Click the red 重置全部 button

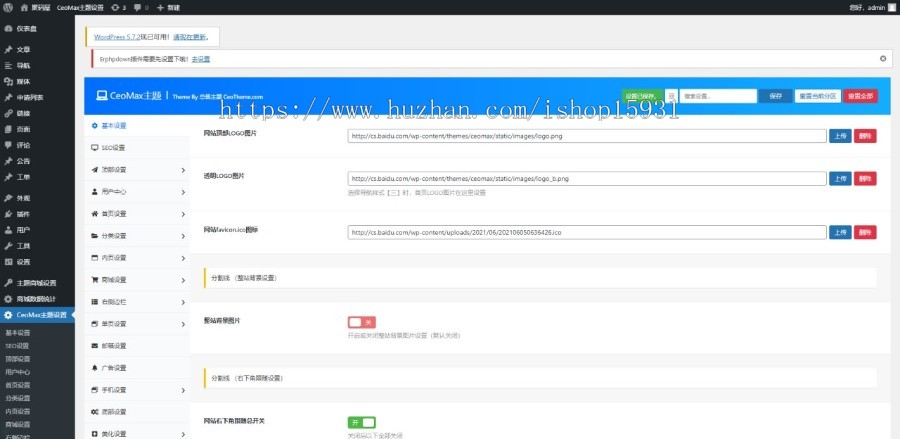(x=860, y=96)
